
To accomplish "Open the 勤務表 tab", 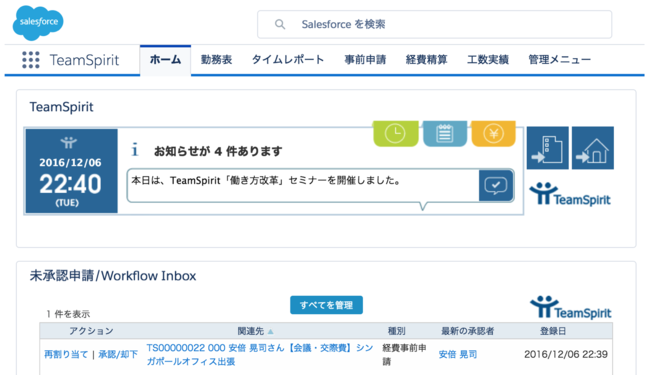I will coord(216,60).
